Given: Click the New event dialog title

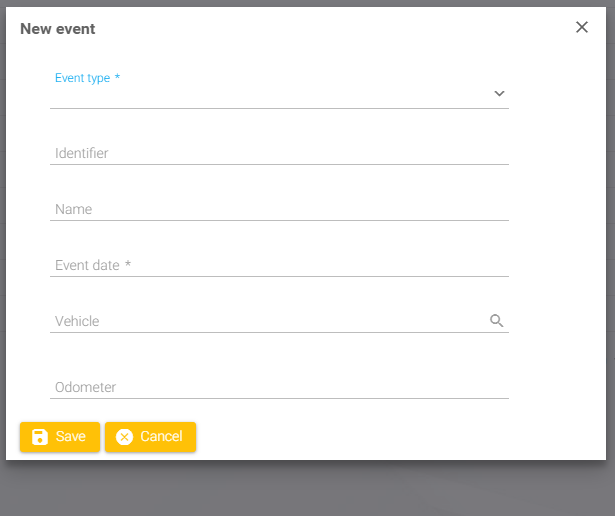Looking at the screenshot, I should [58, 29].
